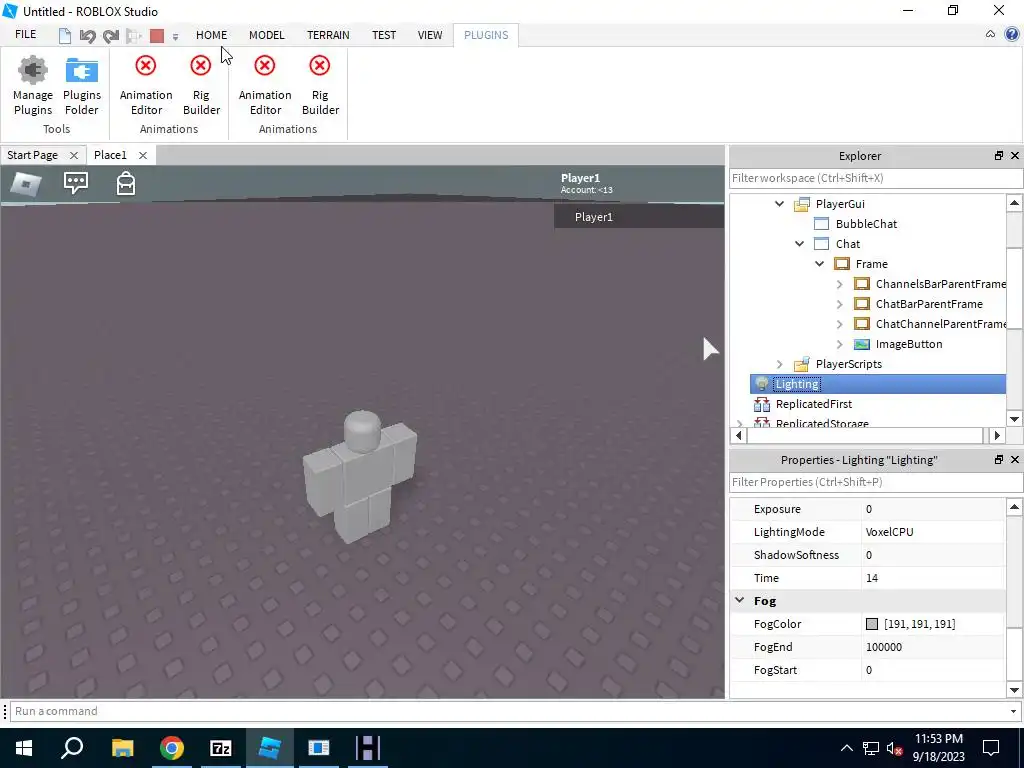Collapse the Chat node
Screen dimensions: 1024x768
pyautogui.click(x=799, y=244)
